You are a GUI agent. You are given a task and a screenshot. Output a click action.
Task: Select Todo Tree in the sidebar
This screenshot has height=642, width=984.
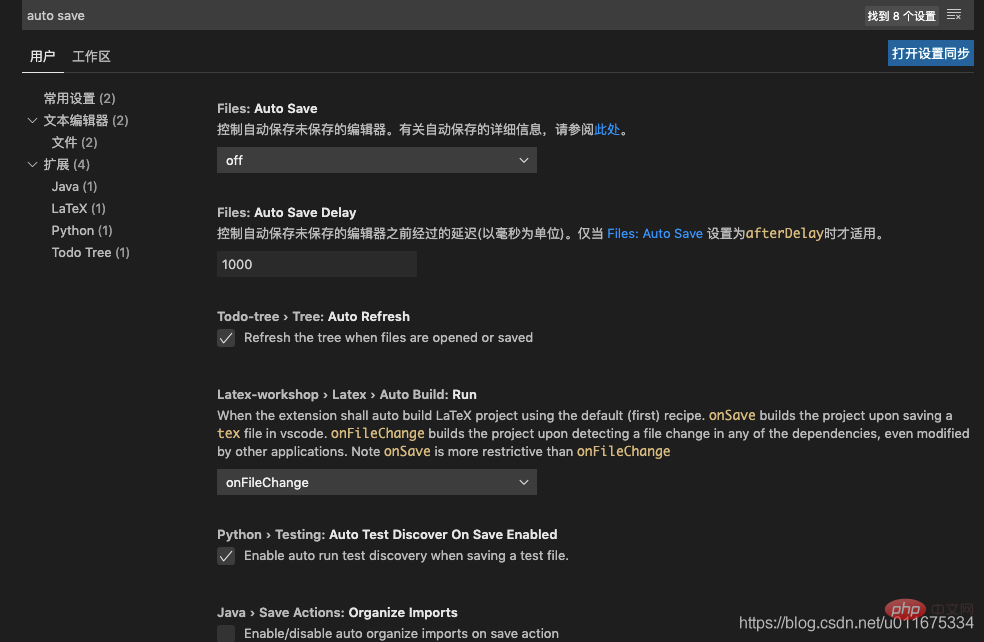click(90, 252)
